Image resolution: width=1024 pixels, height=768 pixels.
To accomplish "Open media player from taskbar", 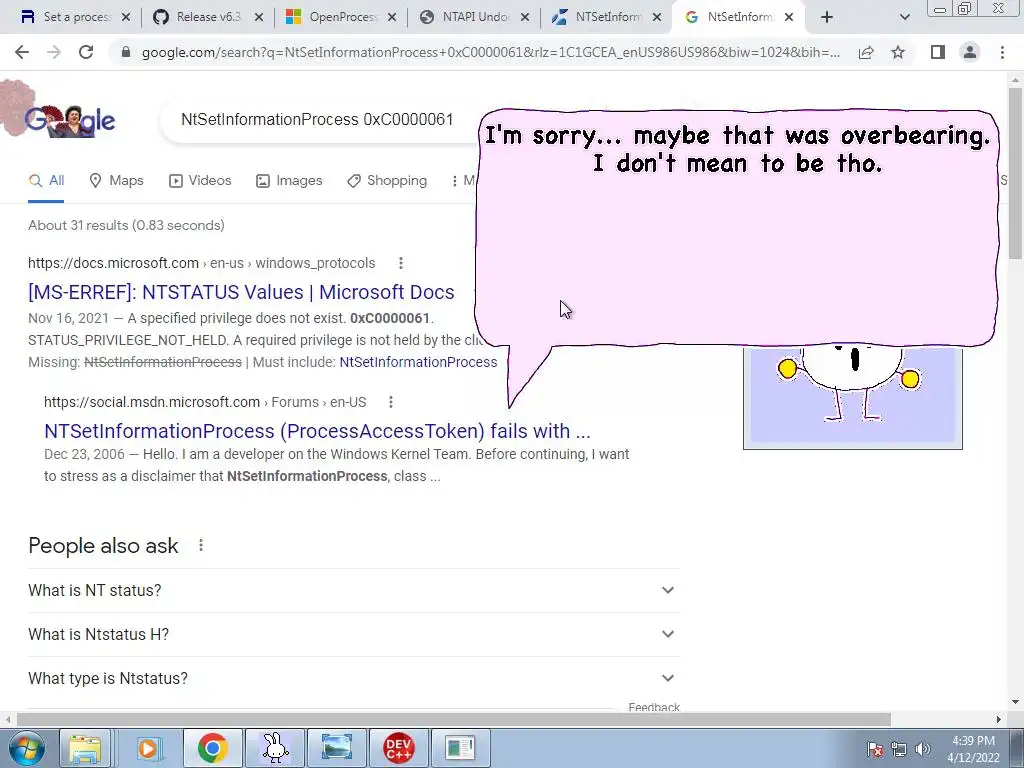I will coord(148,748).
